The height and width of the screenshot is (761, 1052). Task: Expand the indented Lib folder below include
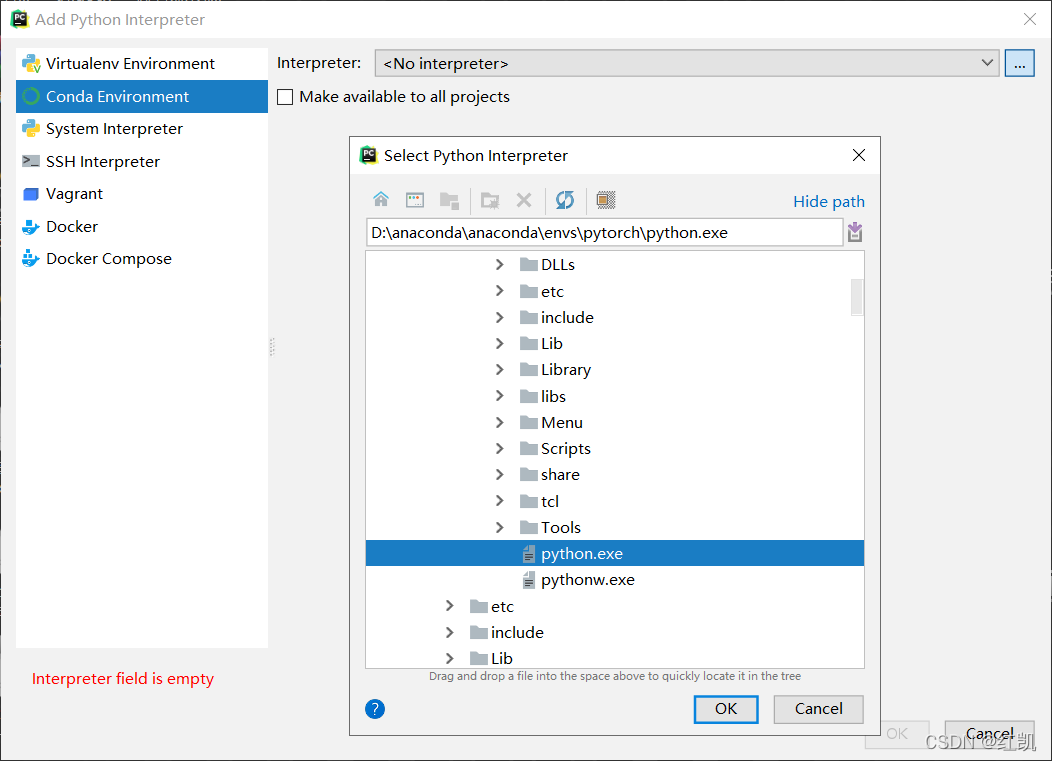(500, 344)
